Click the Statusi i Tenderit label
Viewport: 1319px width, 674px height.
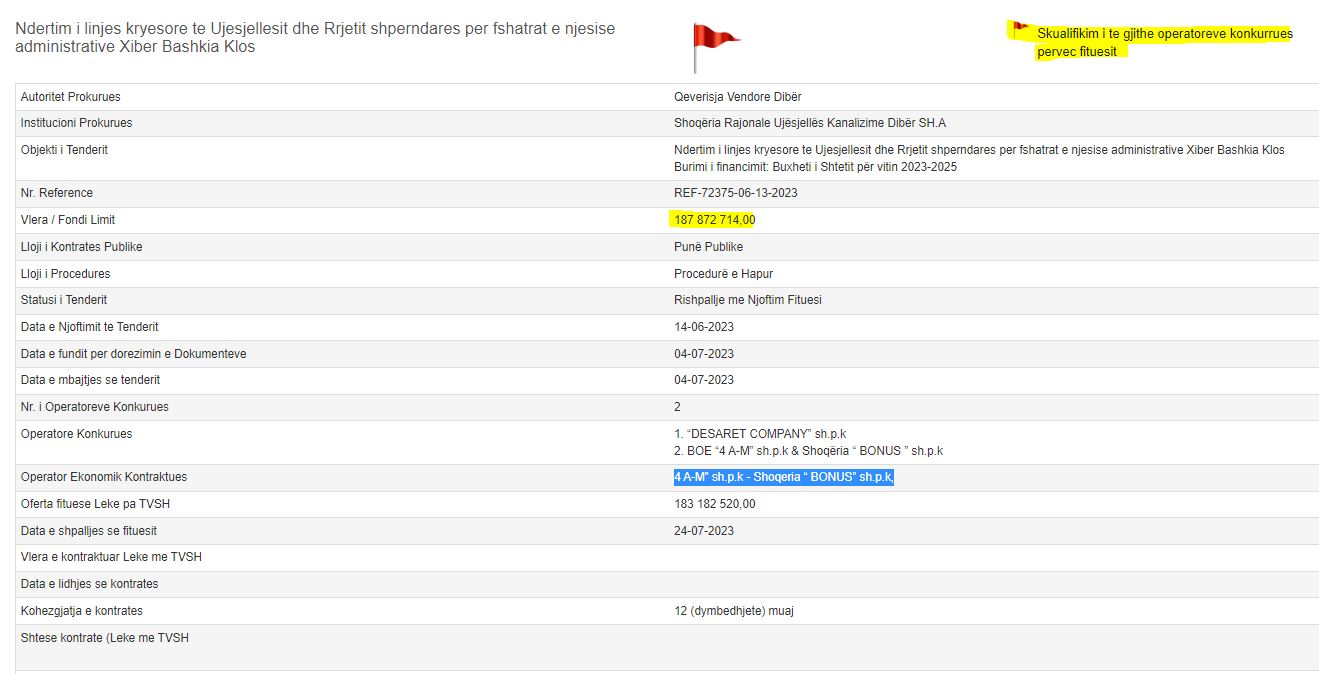(64, 300)
